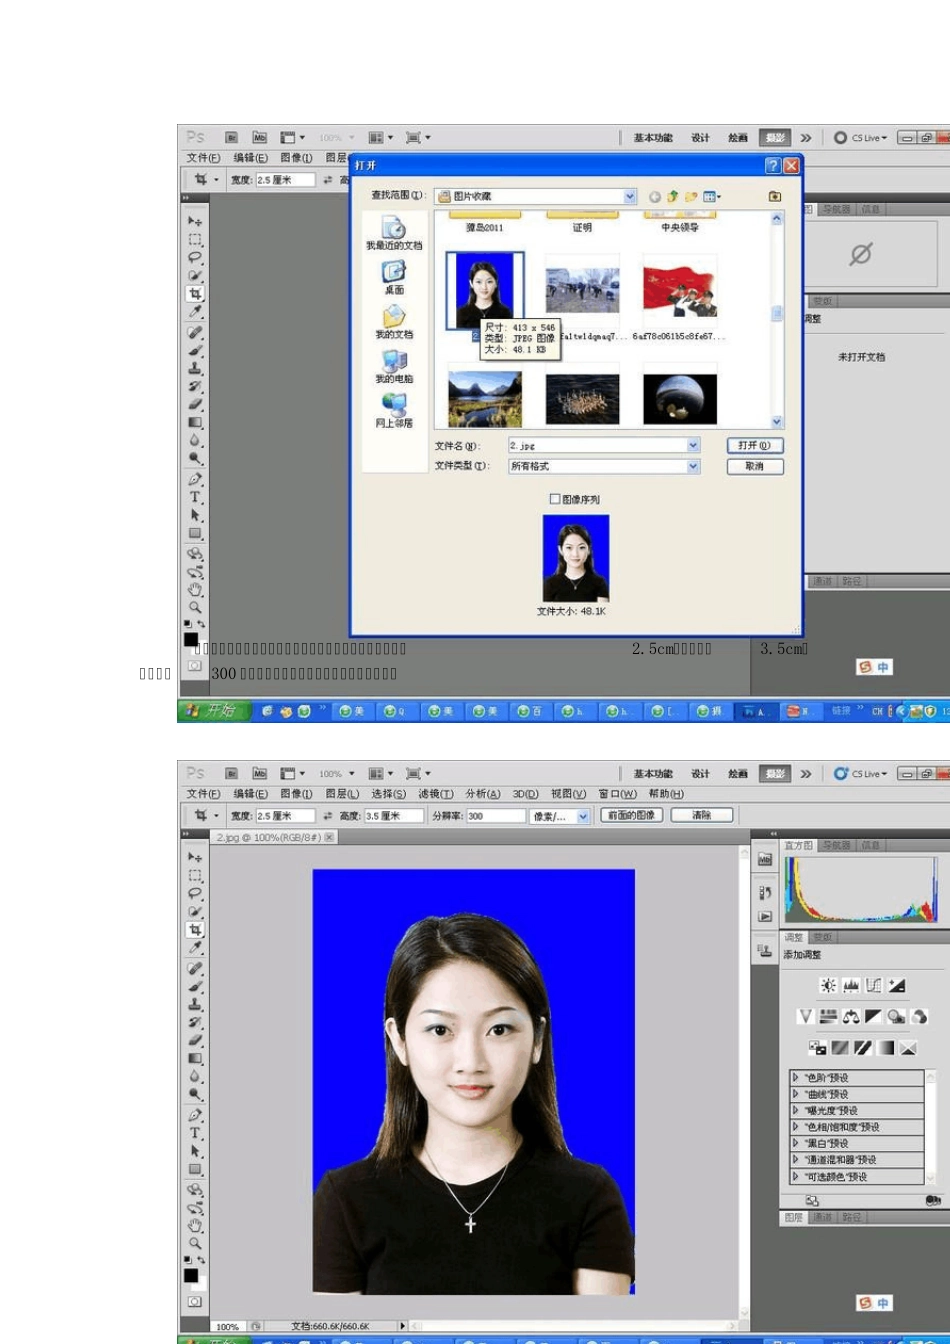This screenshot has height=1344, width=950.
Task: Click the 清除 button in the options bar
Action: coord(701,815)
